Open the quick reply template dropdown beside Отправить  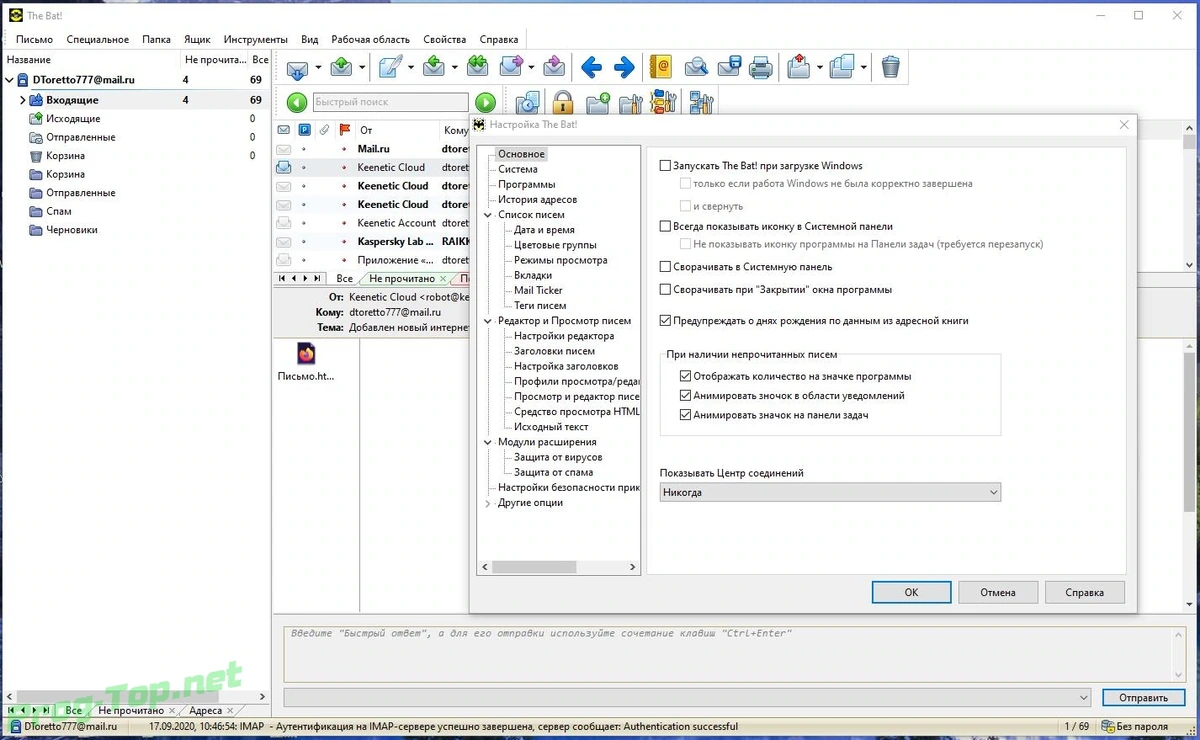[1085, 698]
